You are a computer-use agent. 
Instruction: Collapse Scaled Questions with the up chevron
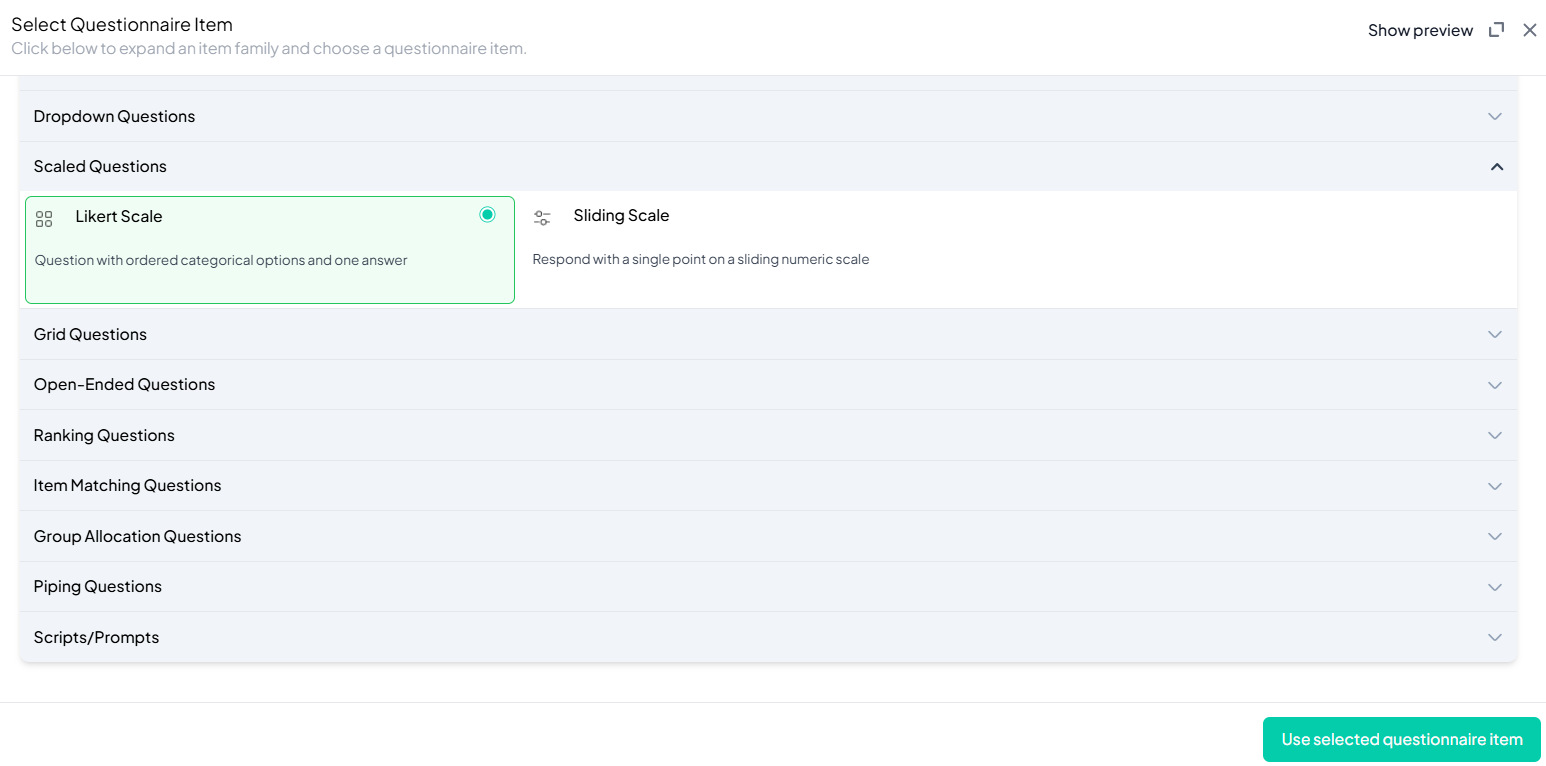1496,167
